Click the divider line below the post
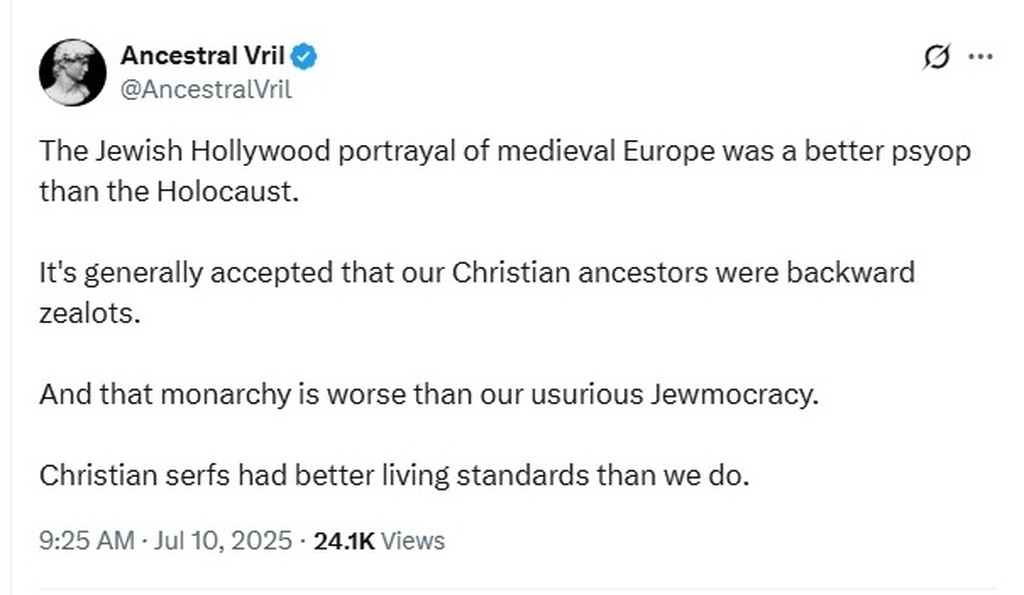This screenshot has width=1024, height=595. pos(512,589)
